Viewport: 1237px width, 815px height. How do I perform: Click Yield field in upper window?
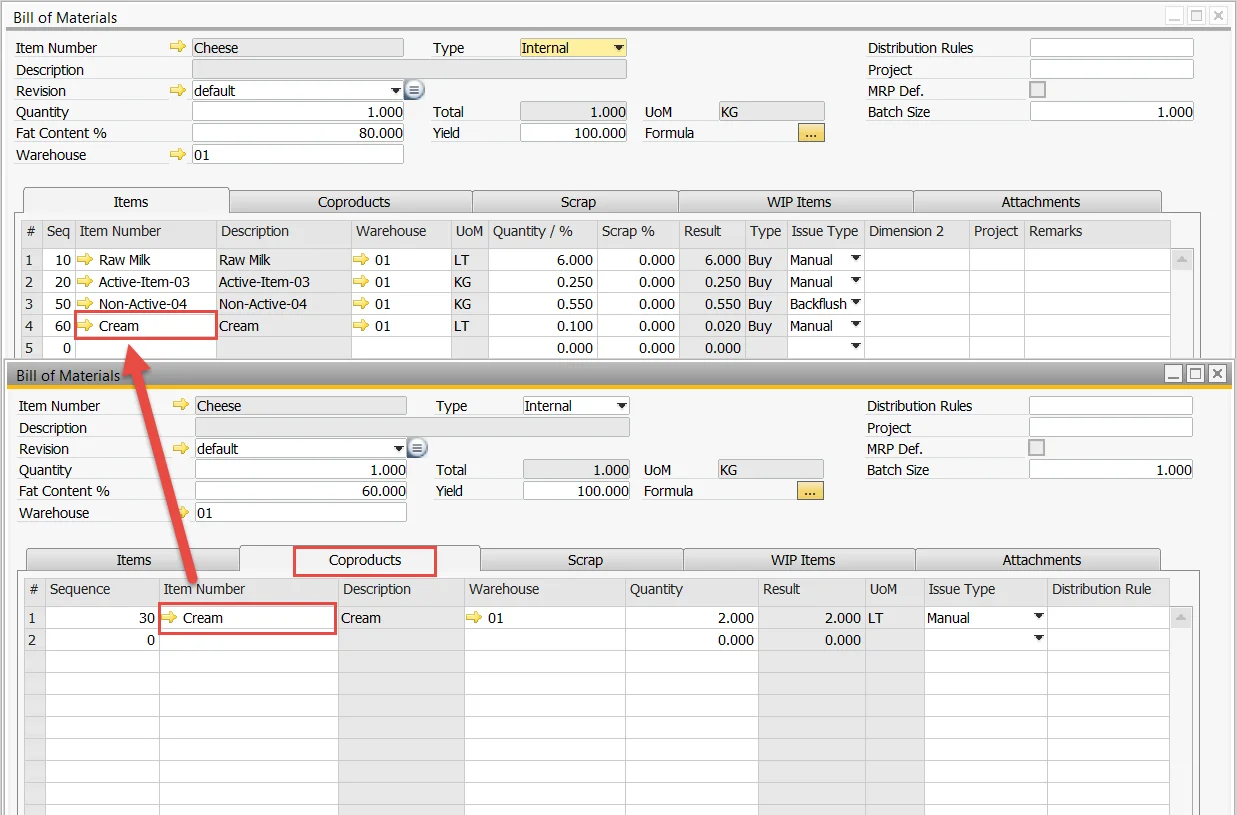click(x=574, y=133)
